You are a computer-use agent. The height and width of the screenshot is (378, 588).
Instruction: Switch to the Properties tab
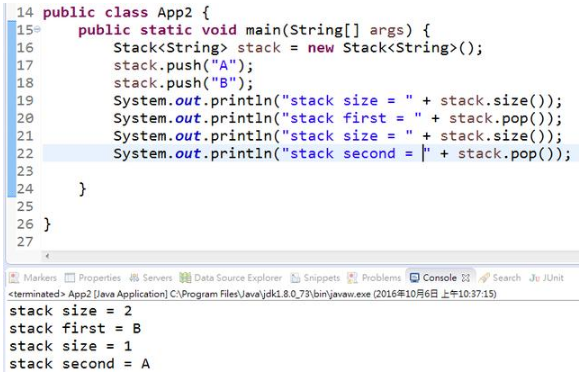pyautogui.click(x=93, y=278)
